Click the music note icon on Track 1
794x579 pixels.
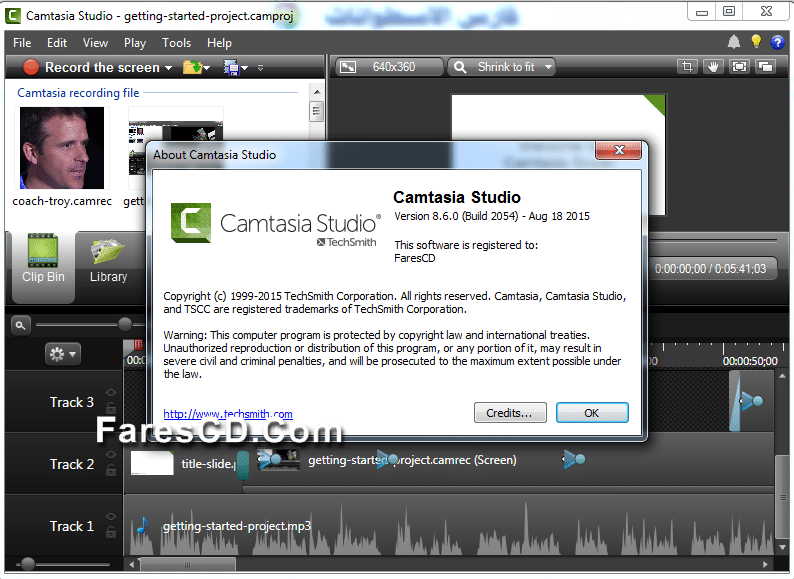[x=143, y=525]
